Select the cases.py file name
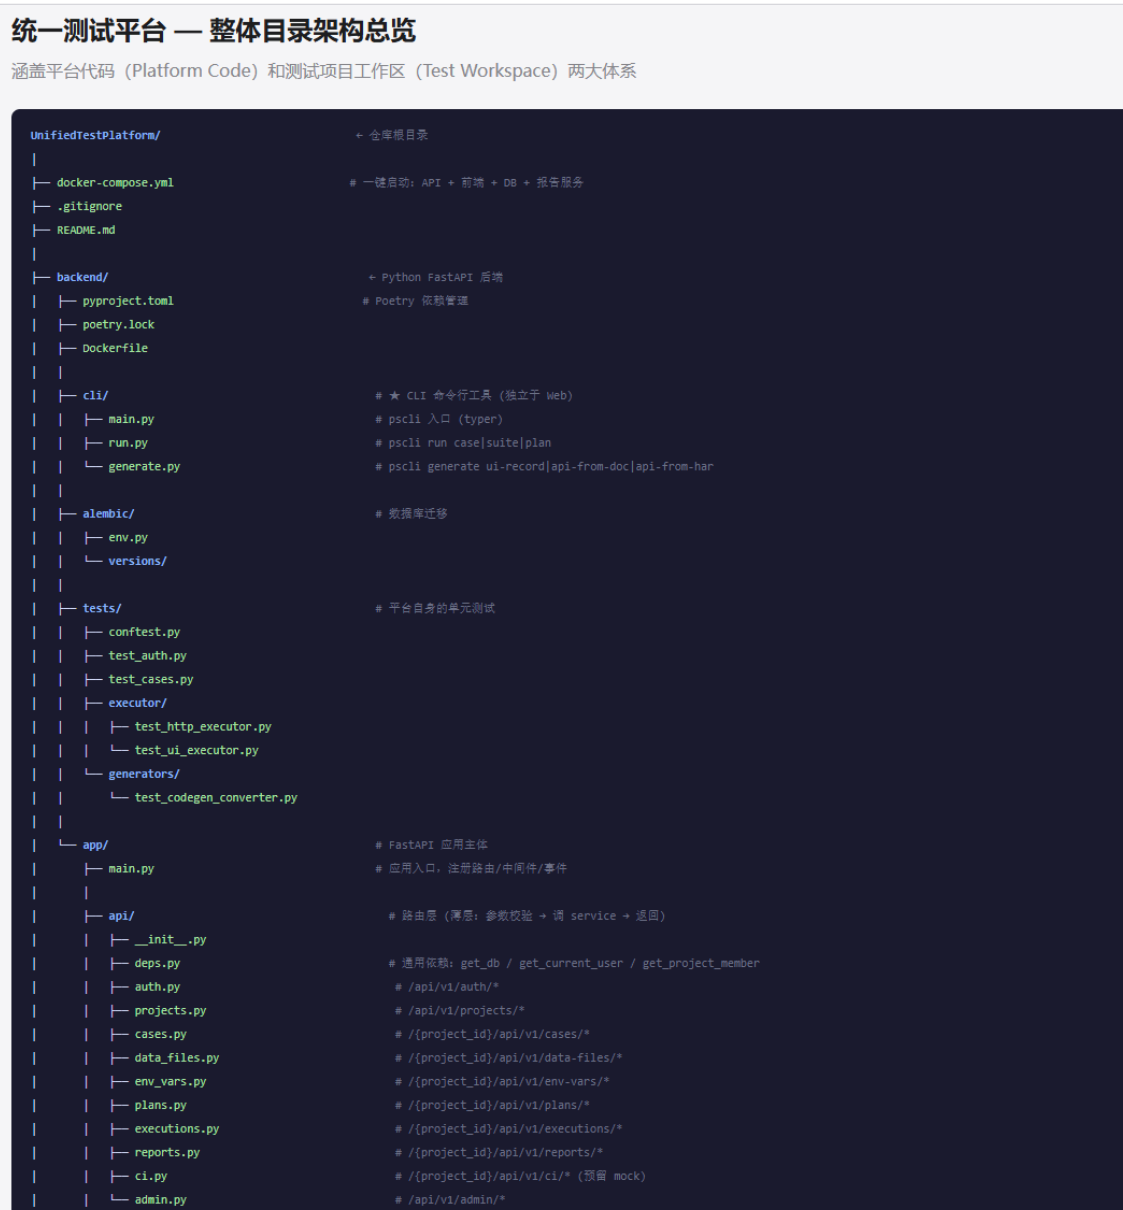Screen dimensions: 1123x1210 tap(160, 1035)
